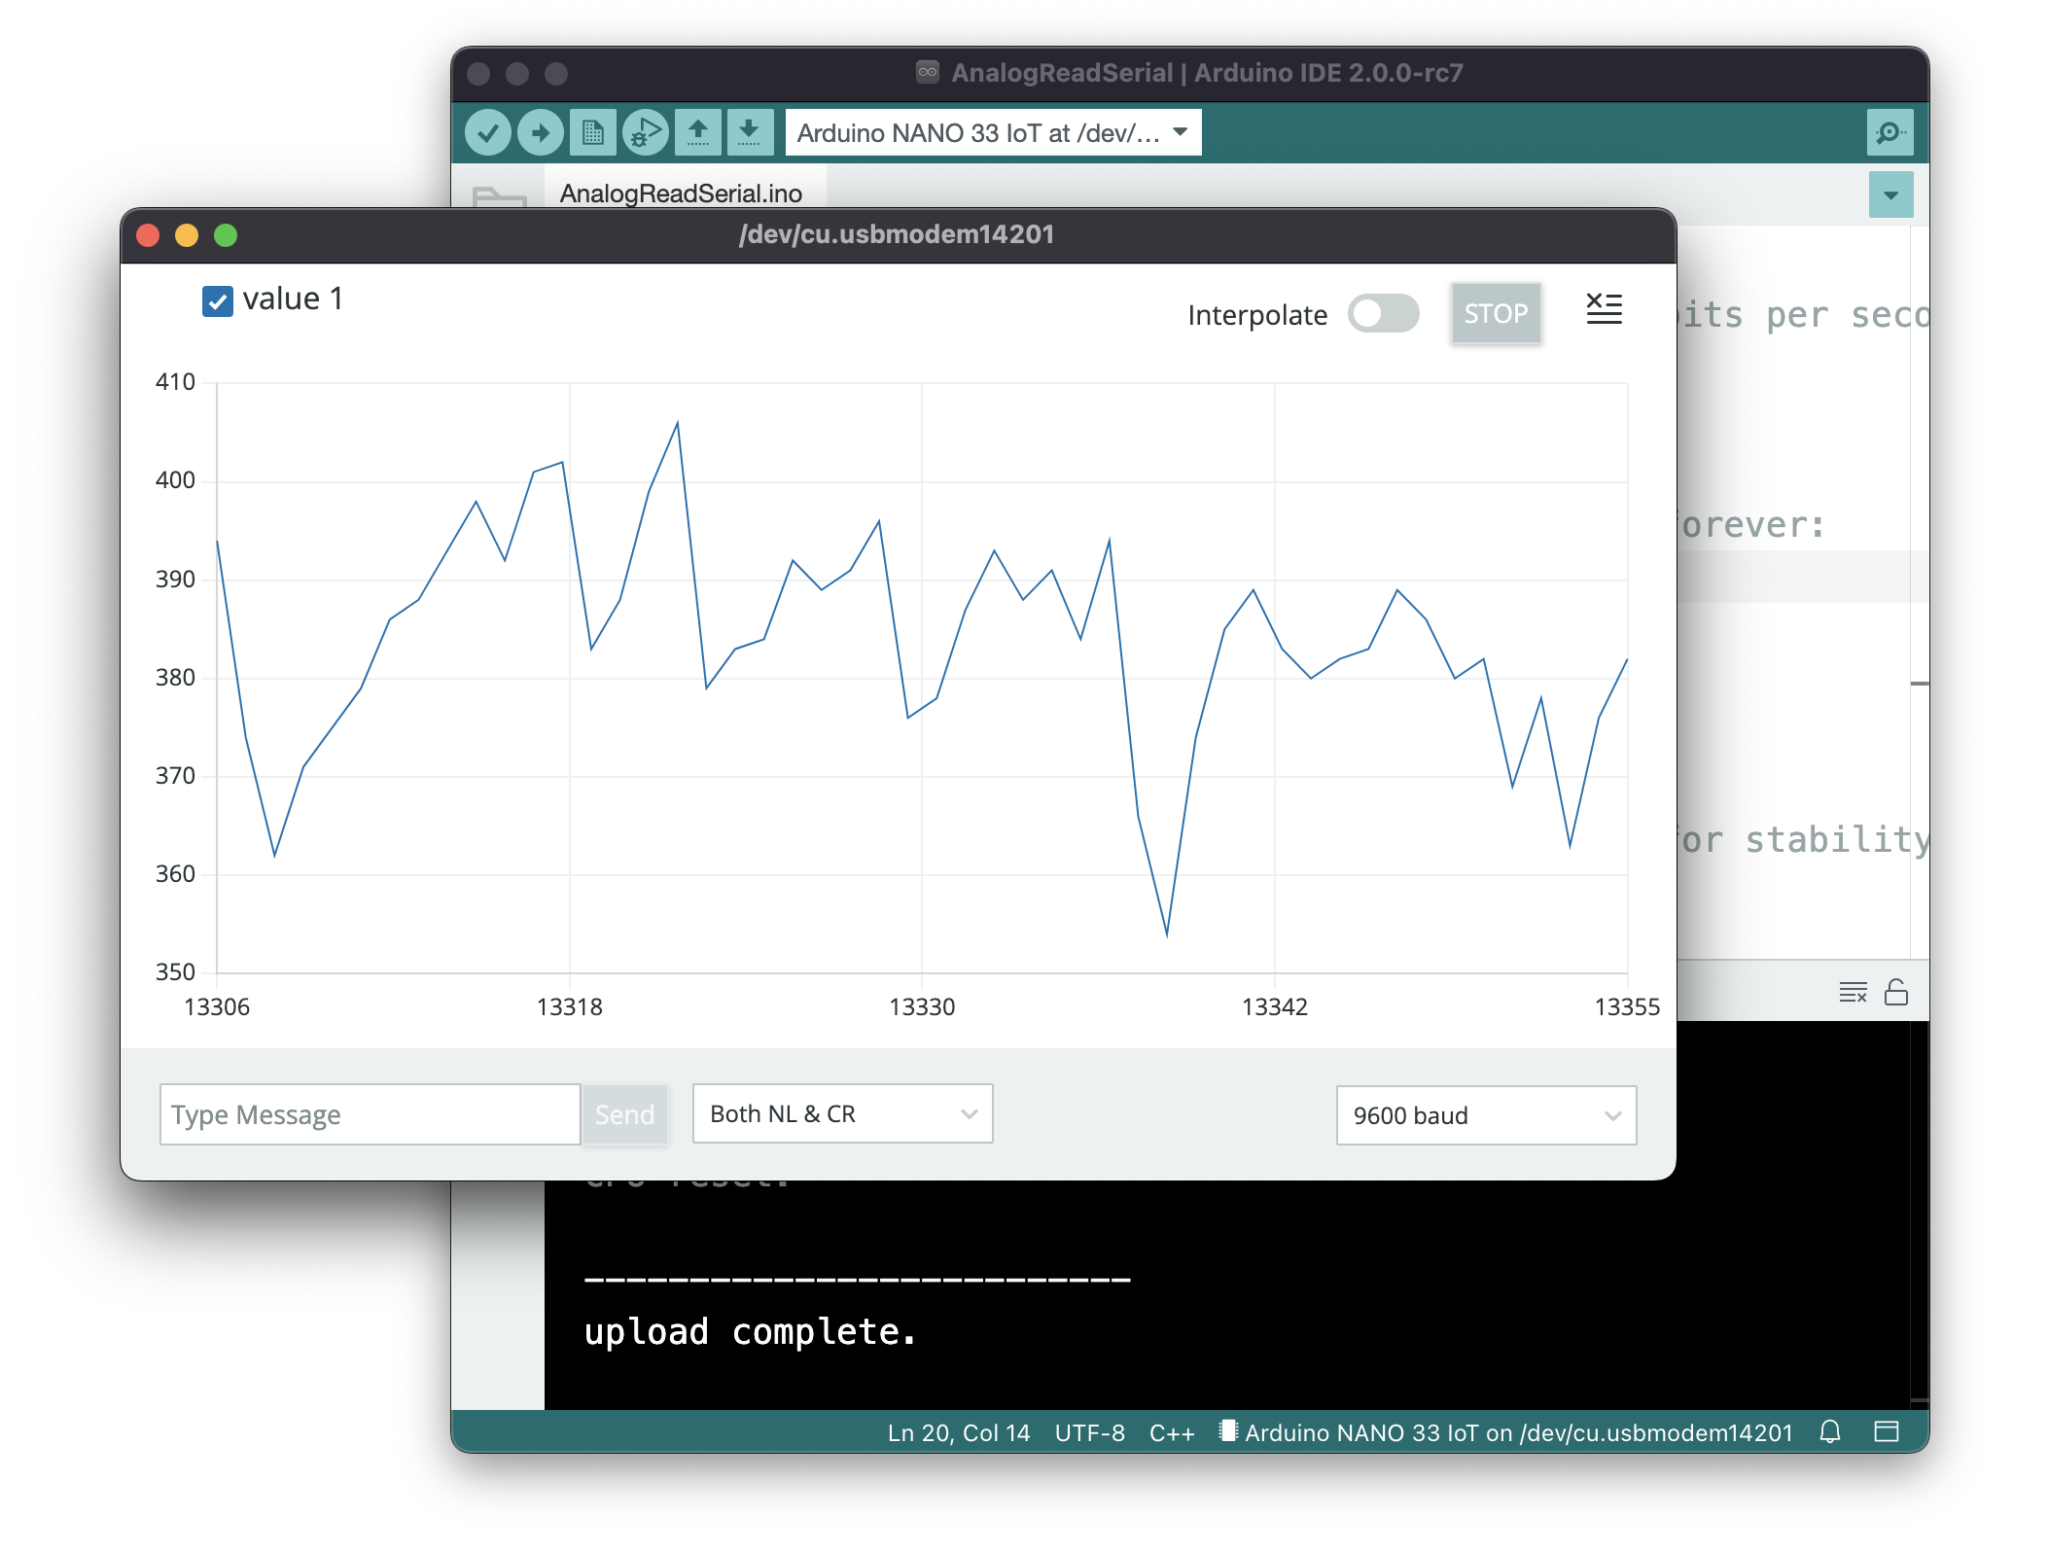The width and height of the screenshot is (2048, 1550).
Task: Click the open sketch up-arrow icon
Action: click(698, 133)
